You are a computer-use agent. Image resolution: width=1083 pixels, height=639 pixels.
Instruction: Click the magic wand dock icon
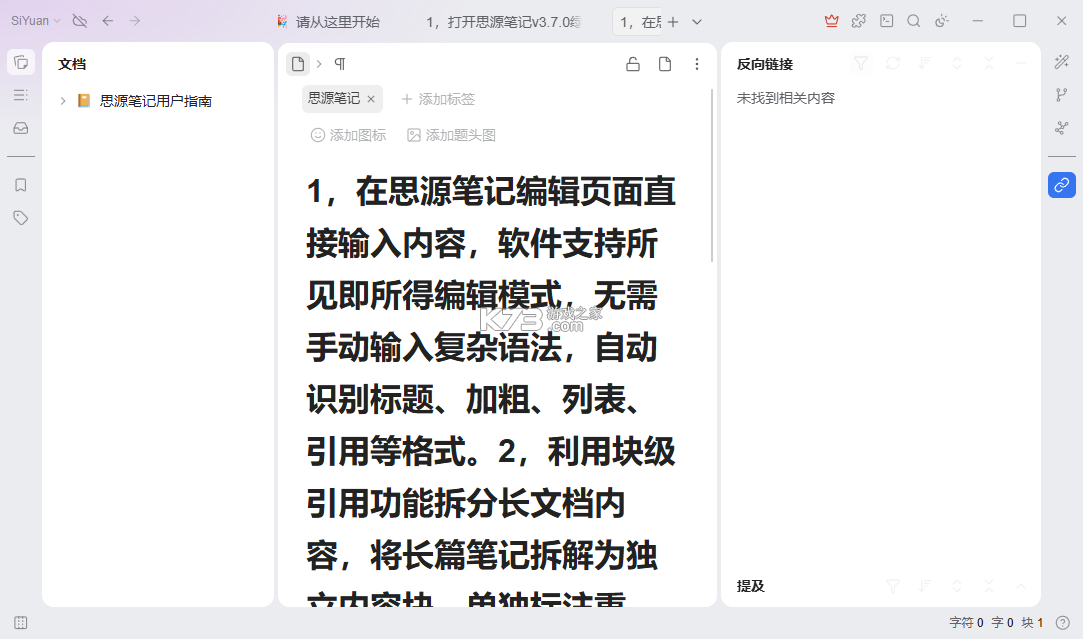(x=1062, y=62)
